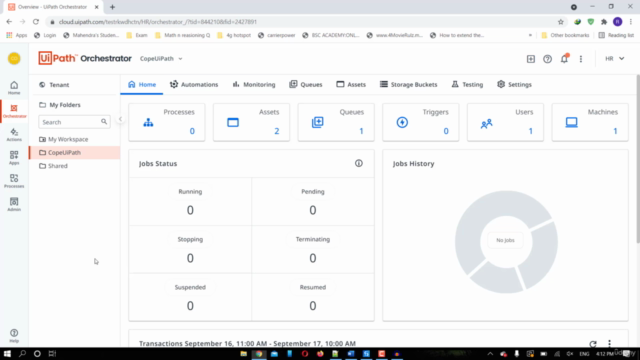Open Windows taskbar search

pos(22,353)
